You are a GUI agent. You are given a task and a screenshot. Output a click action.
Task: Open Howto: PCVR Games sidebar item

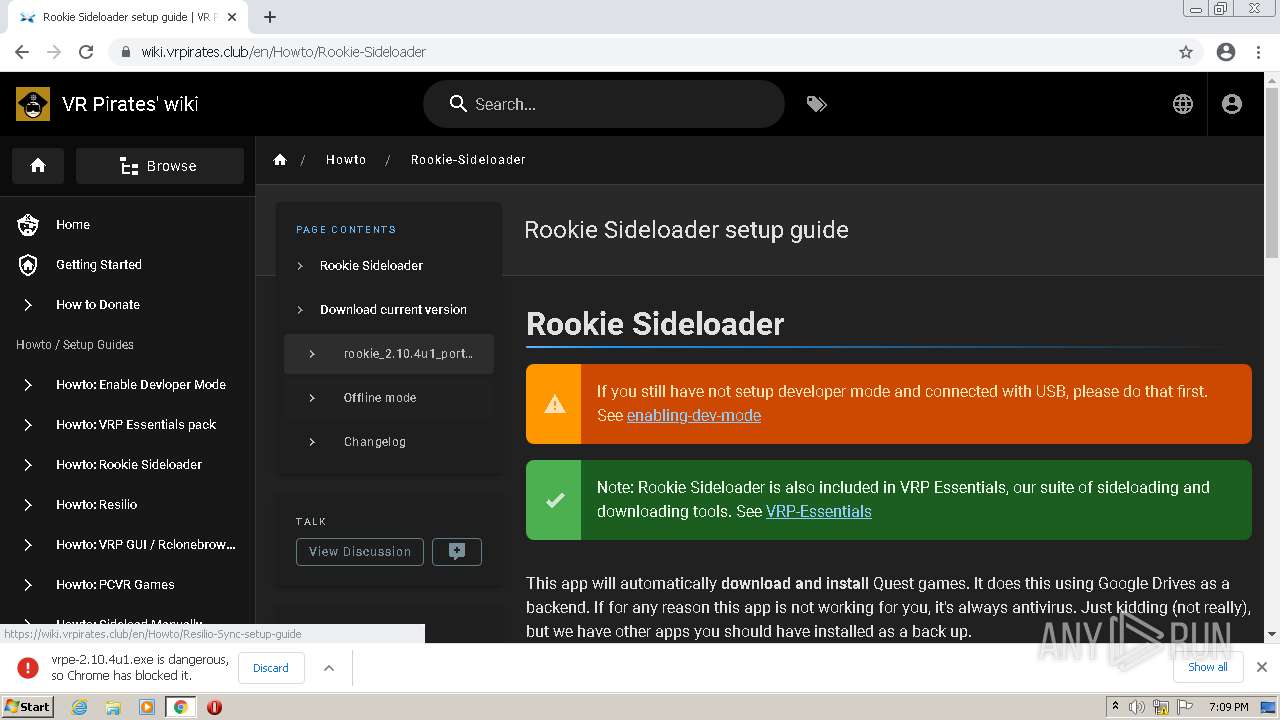[x=115, y=585]
